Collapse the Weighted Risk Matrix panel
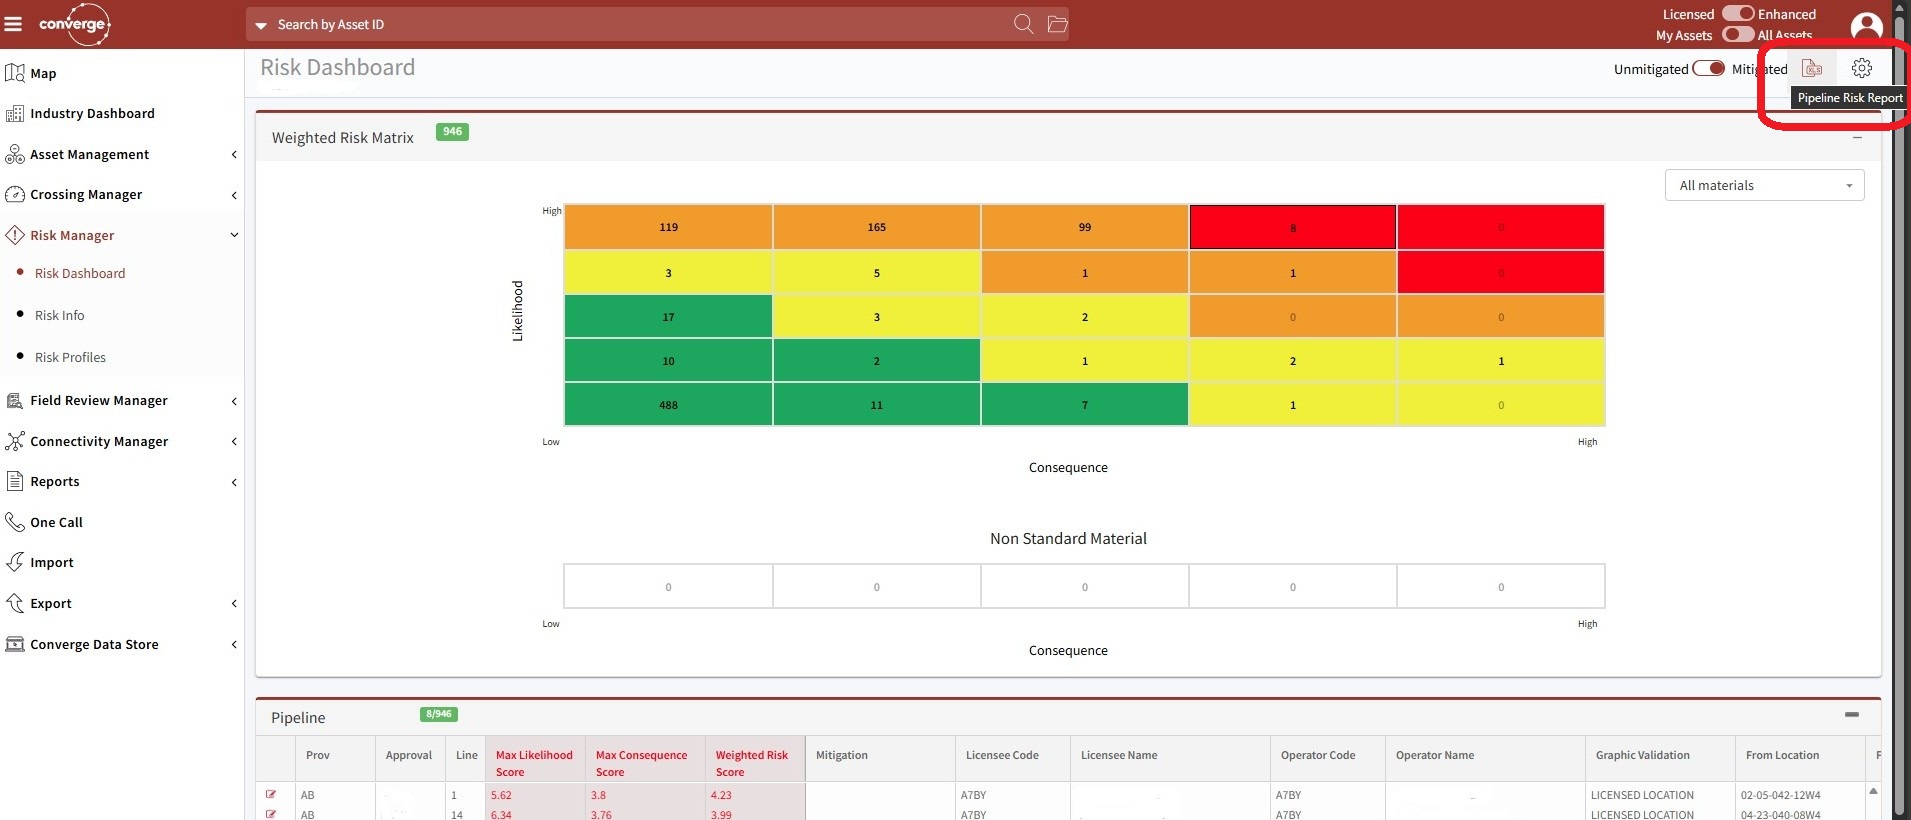 click(x=1857, y=138)
